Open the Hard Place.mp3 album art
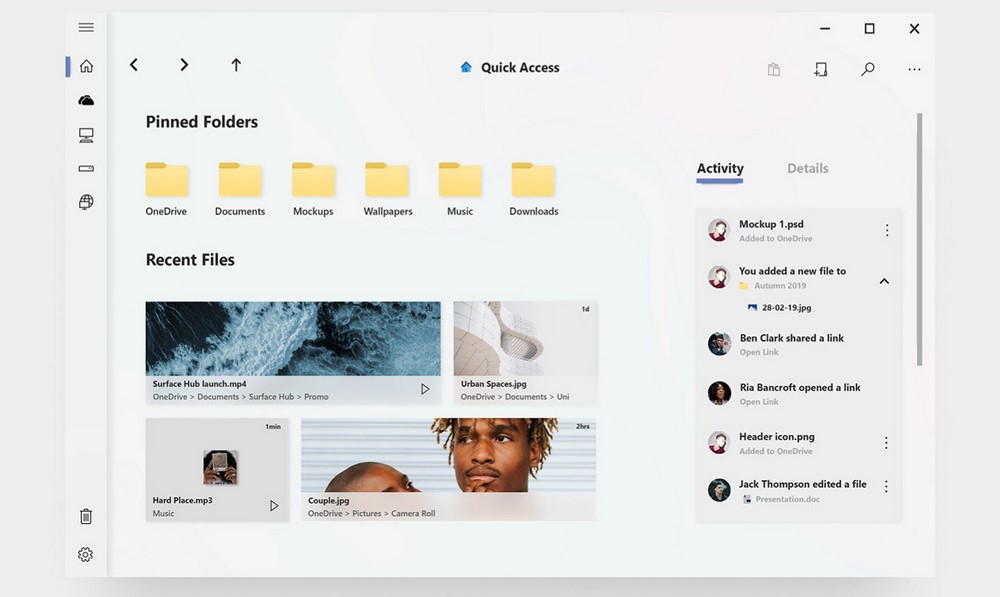1000x597 pixels. pyautogui.click(x=221, y=467)
